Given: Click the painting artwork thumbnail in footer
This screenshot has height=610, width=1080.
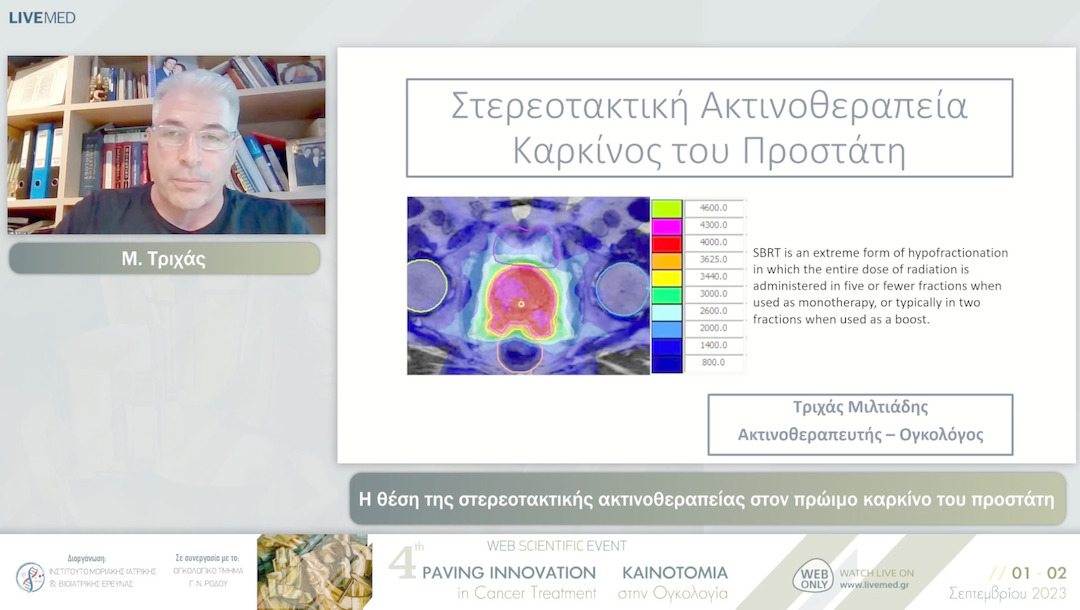Looking at the screenshot, I should [x=315, y=572].
